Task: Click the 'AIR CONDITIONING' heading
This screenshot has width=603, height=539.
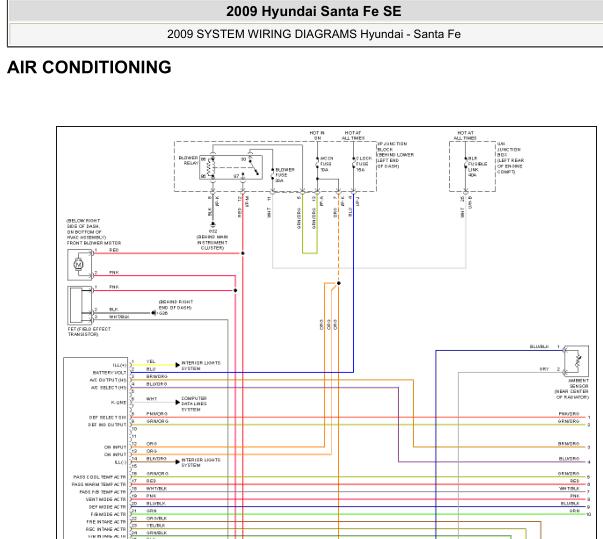Action: pyautogui.click(x=89, y=67)
